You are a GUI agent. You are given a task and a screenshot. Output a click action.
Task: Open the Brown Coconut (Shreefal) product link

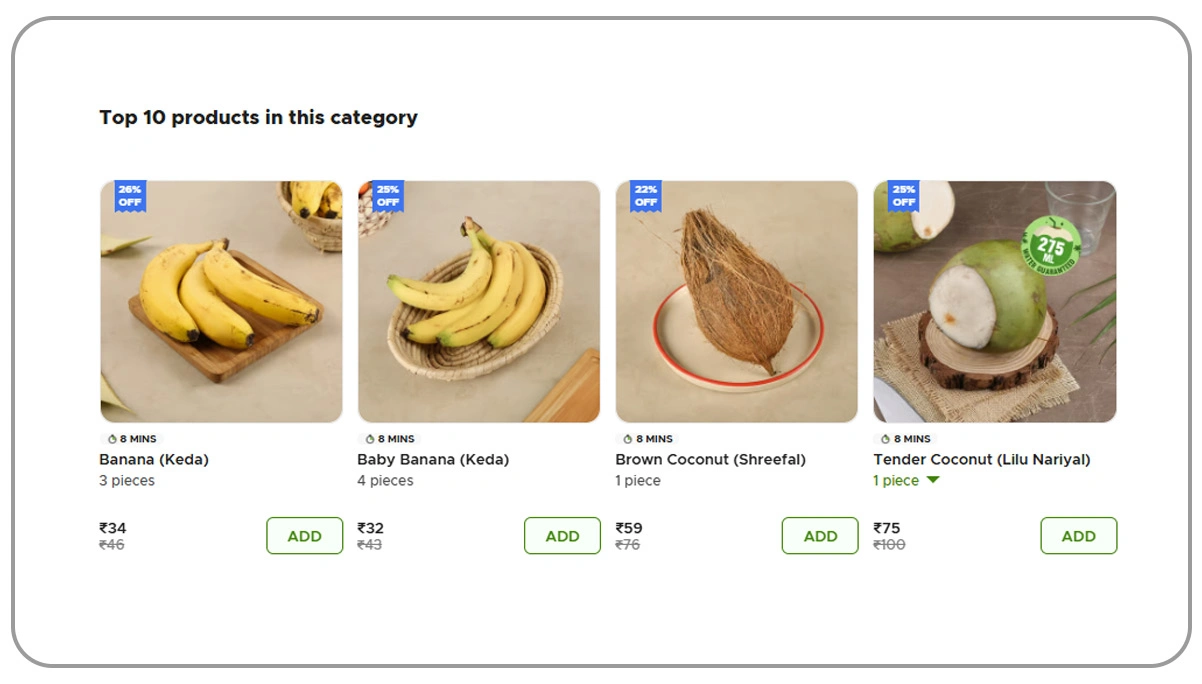(710, 459)
